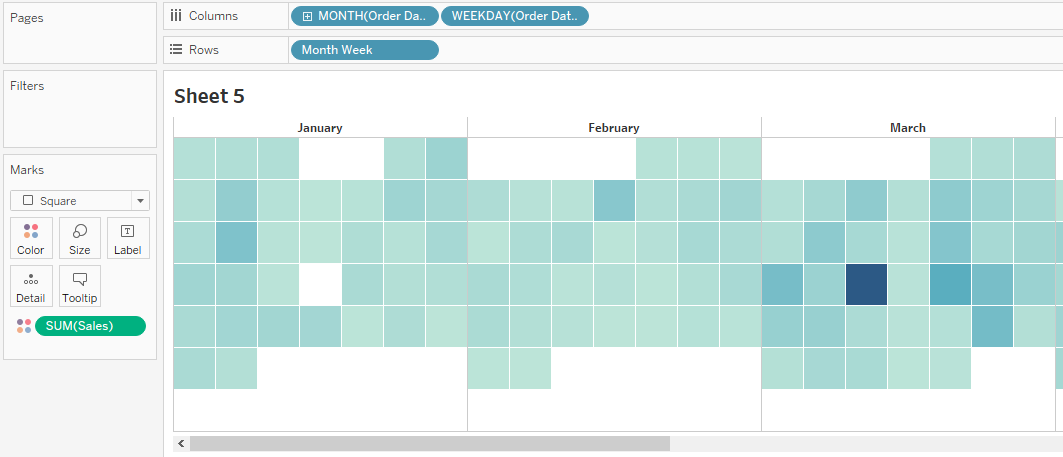
Task: Click the Columns shelf icon
Action: click(176, 16)
